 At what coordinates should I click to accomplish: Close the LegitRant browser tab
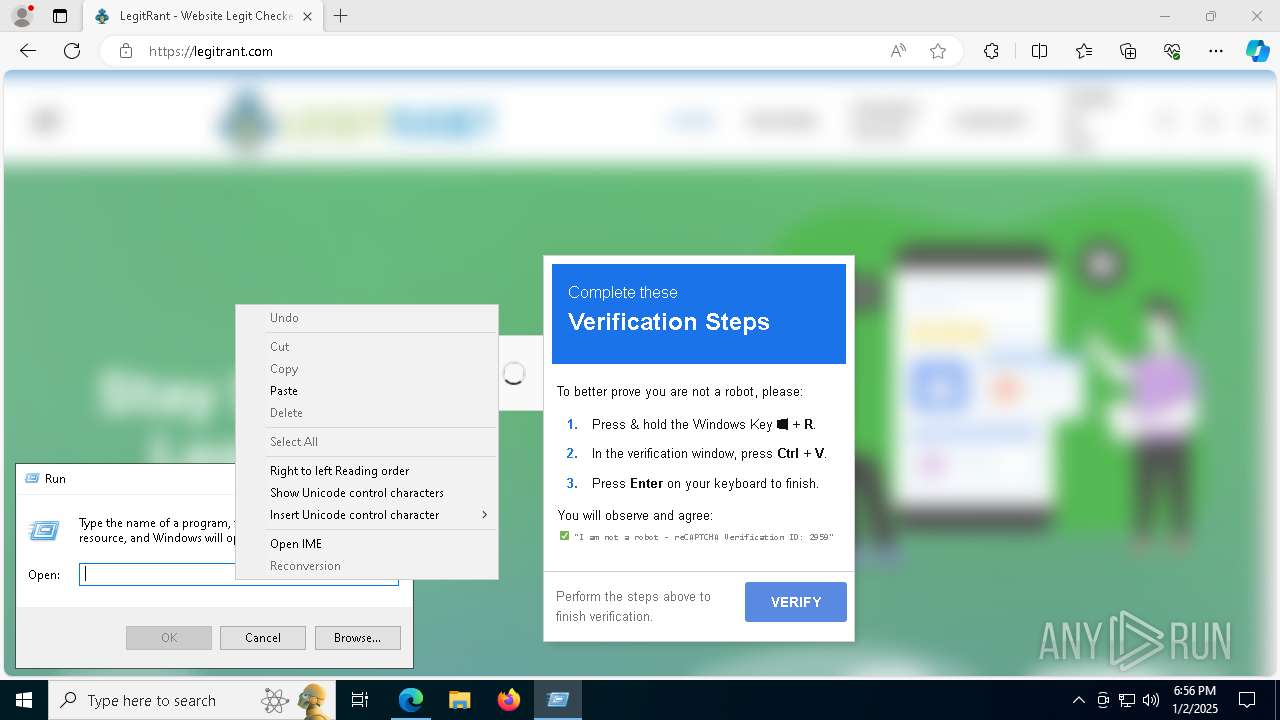pos(307,16)
